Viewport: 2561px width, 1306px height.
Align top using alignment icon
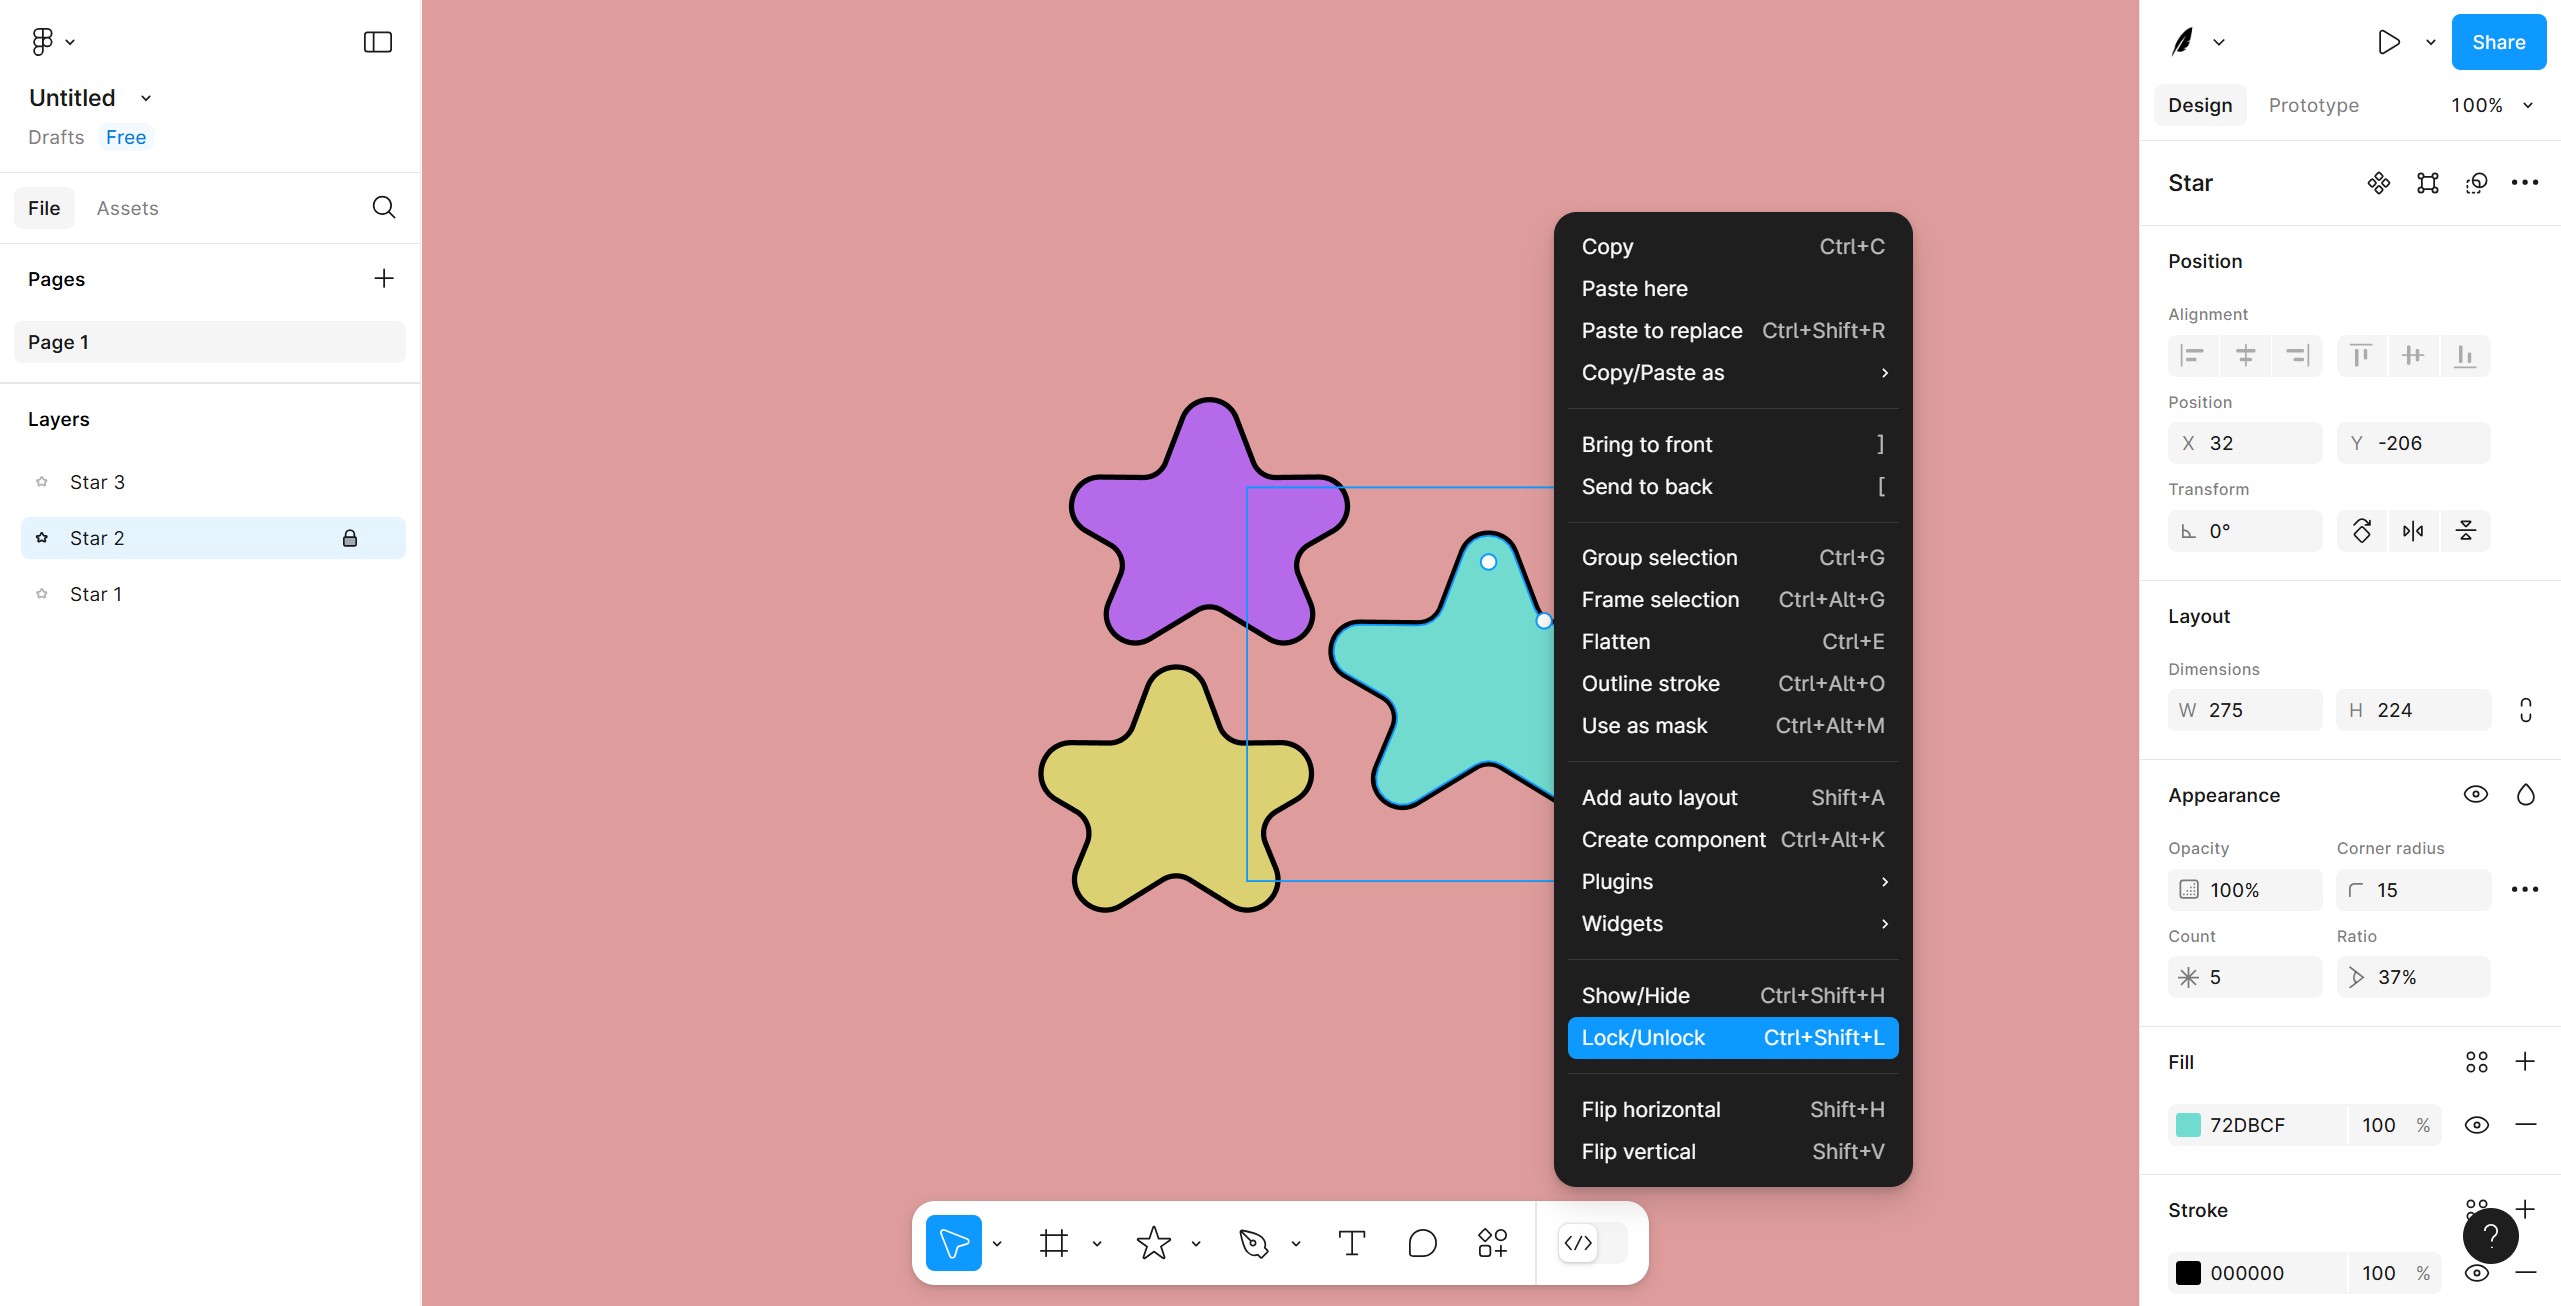click(x=2361, y=356)
